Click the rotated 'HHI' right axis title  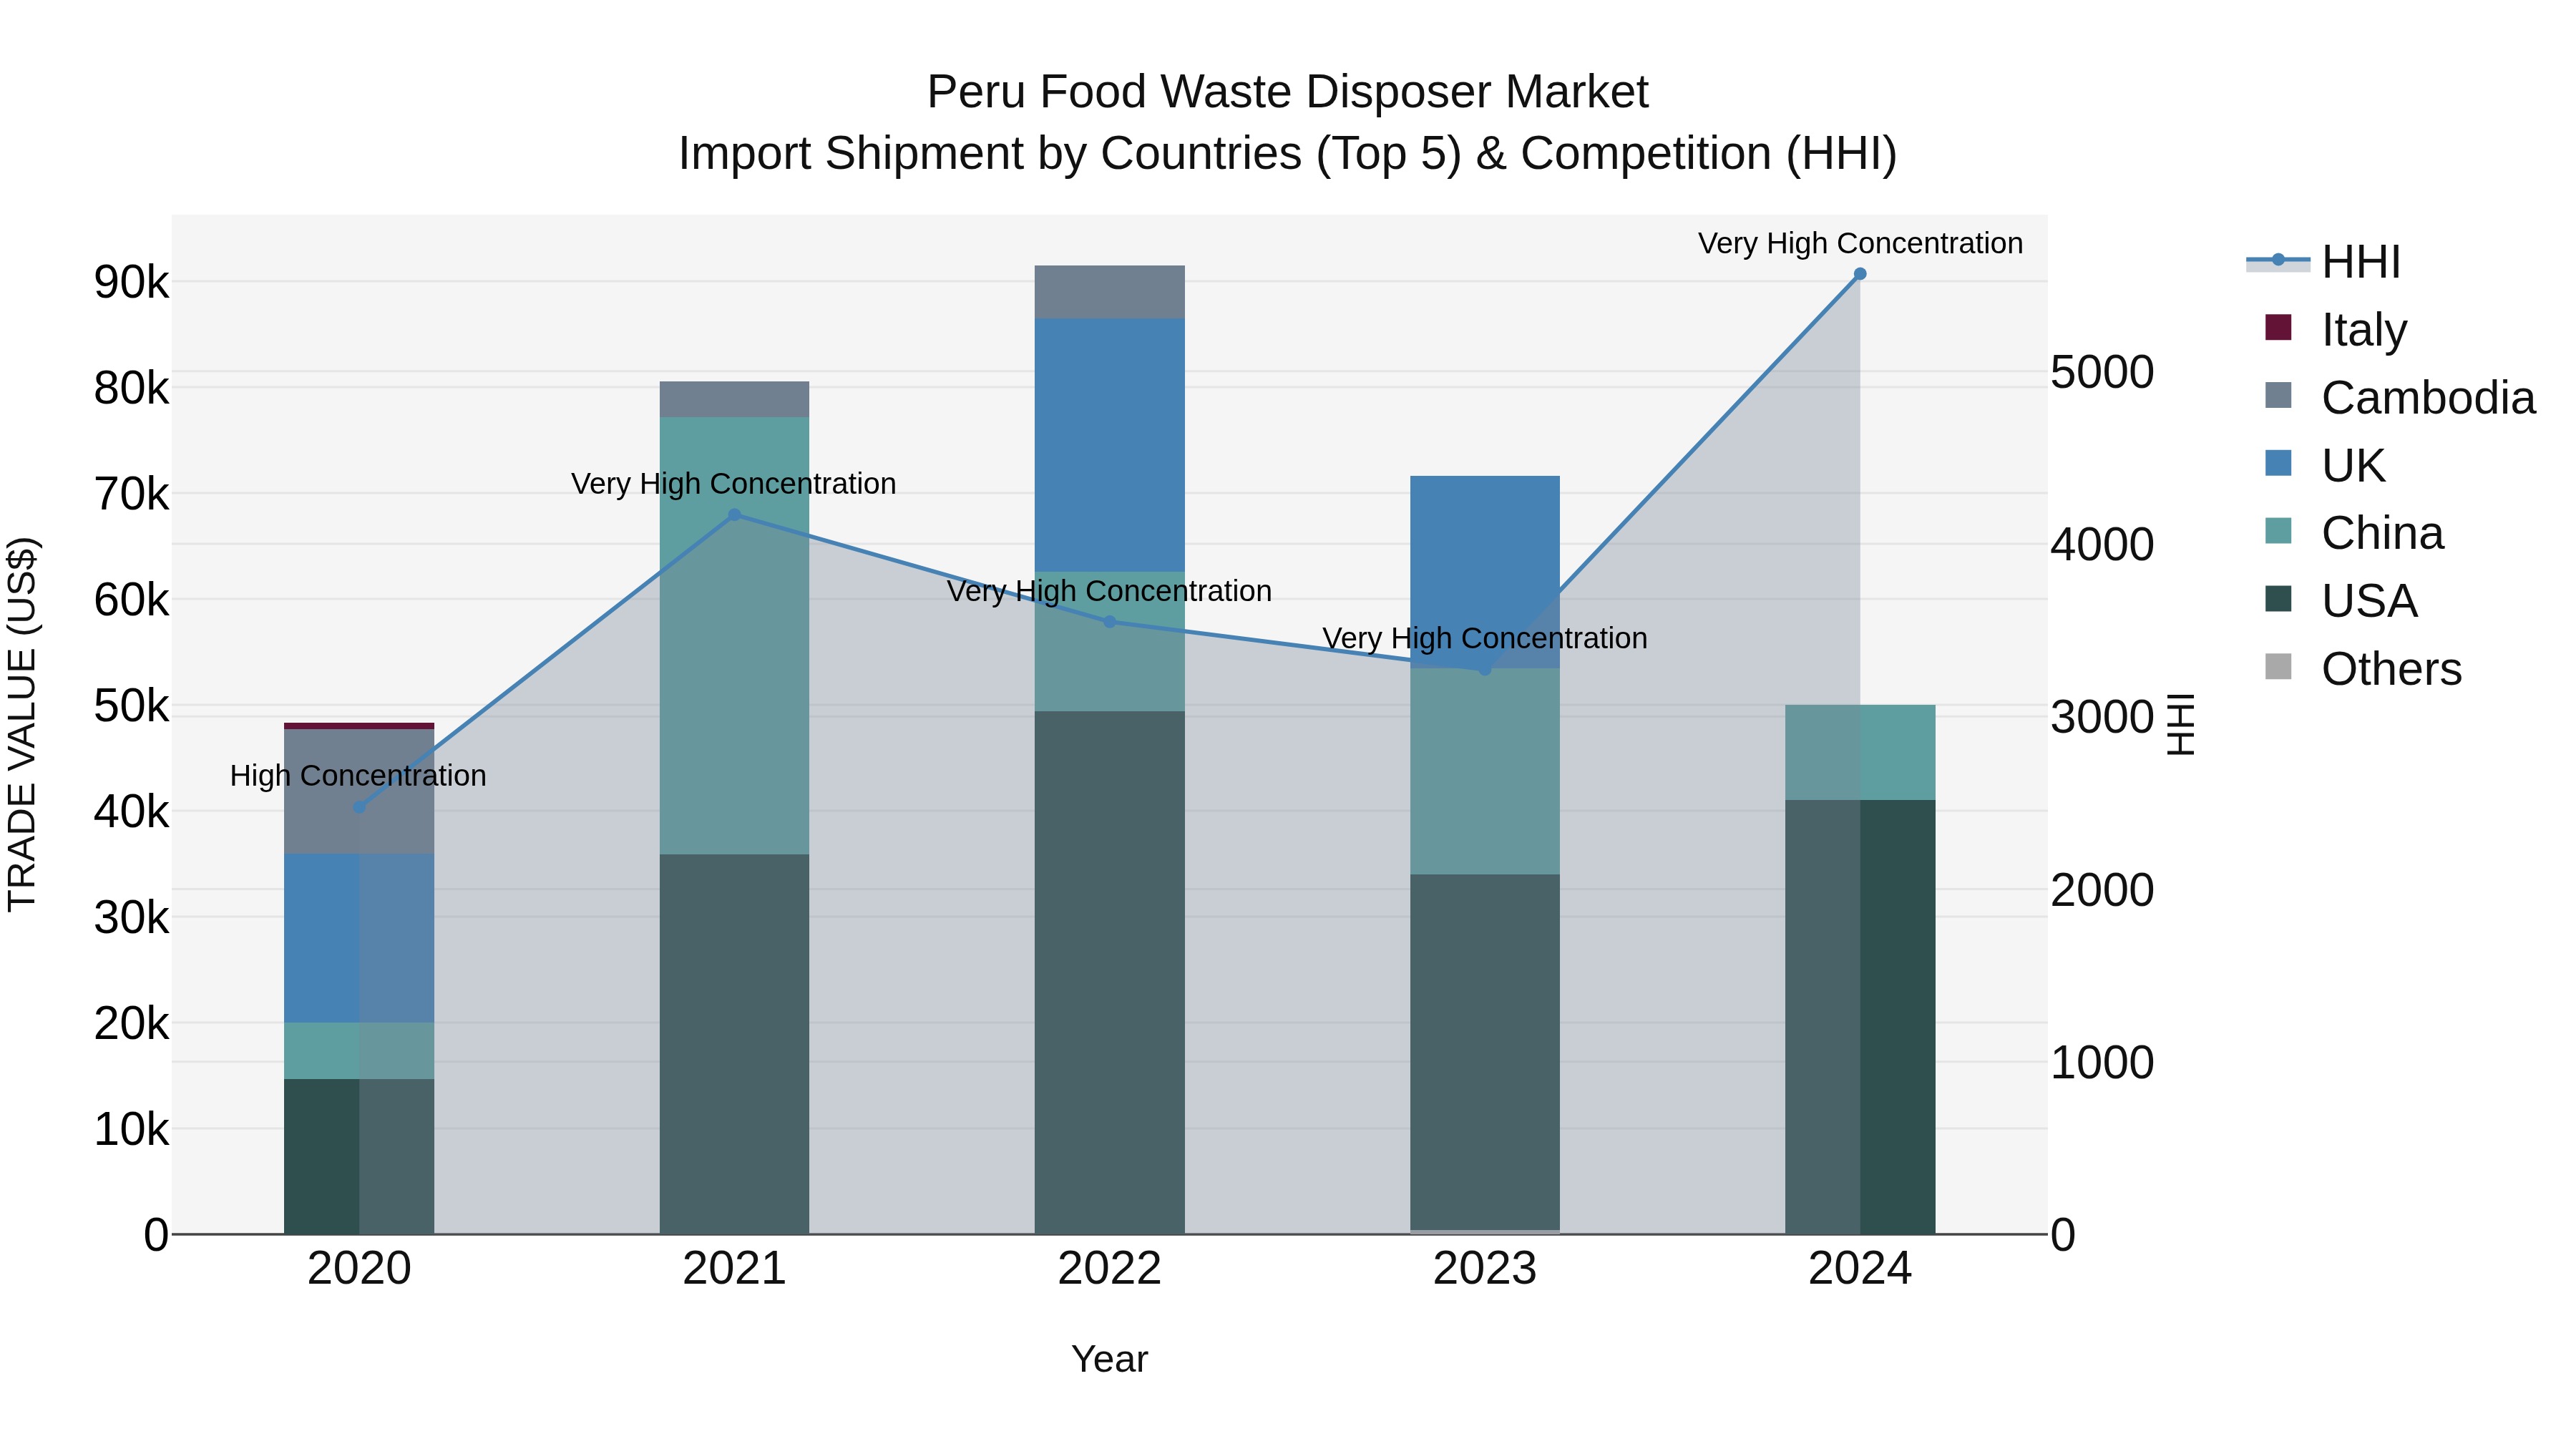(2180, 724)
